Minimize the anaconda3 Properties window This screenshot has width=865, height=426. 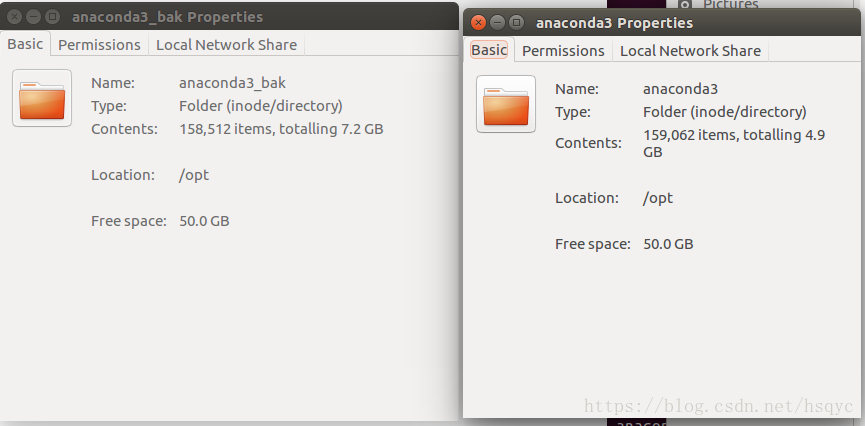(x=498, y=23)
